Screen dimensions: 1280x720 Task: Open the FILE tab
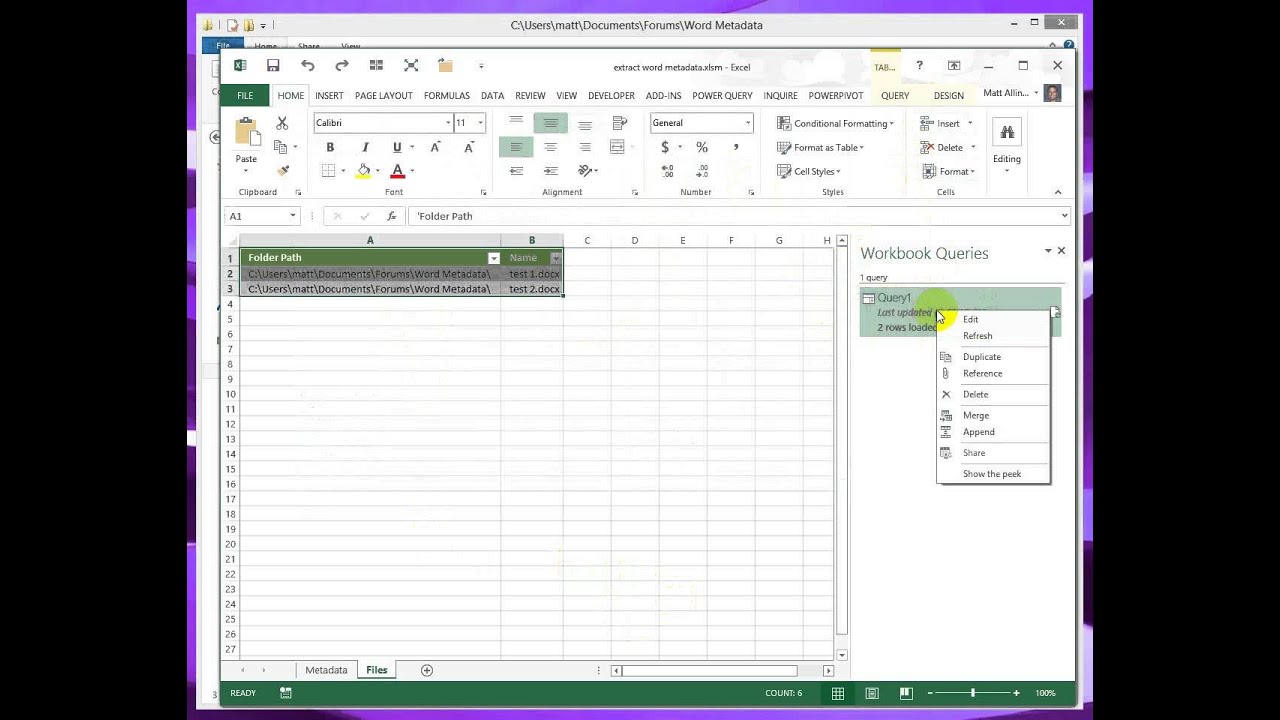pos(245,95)
